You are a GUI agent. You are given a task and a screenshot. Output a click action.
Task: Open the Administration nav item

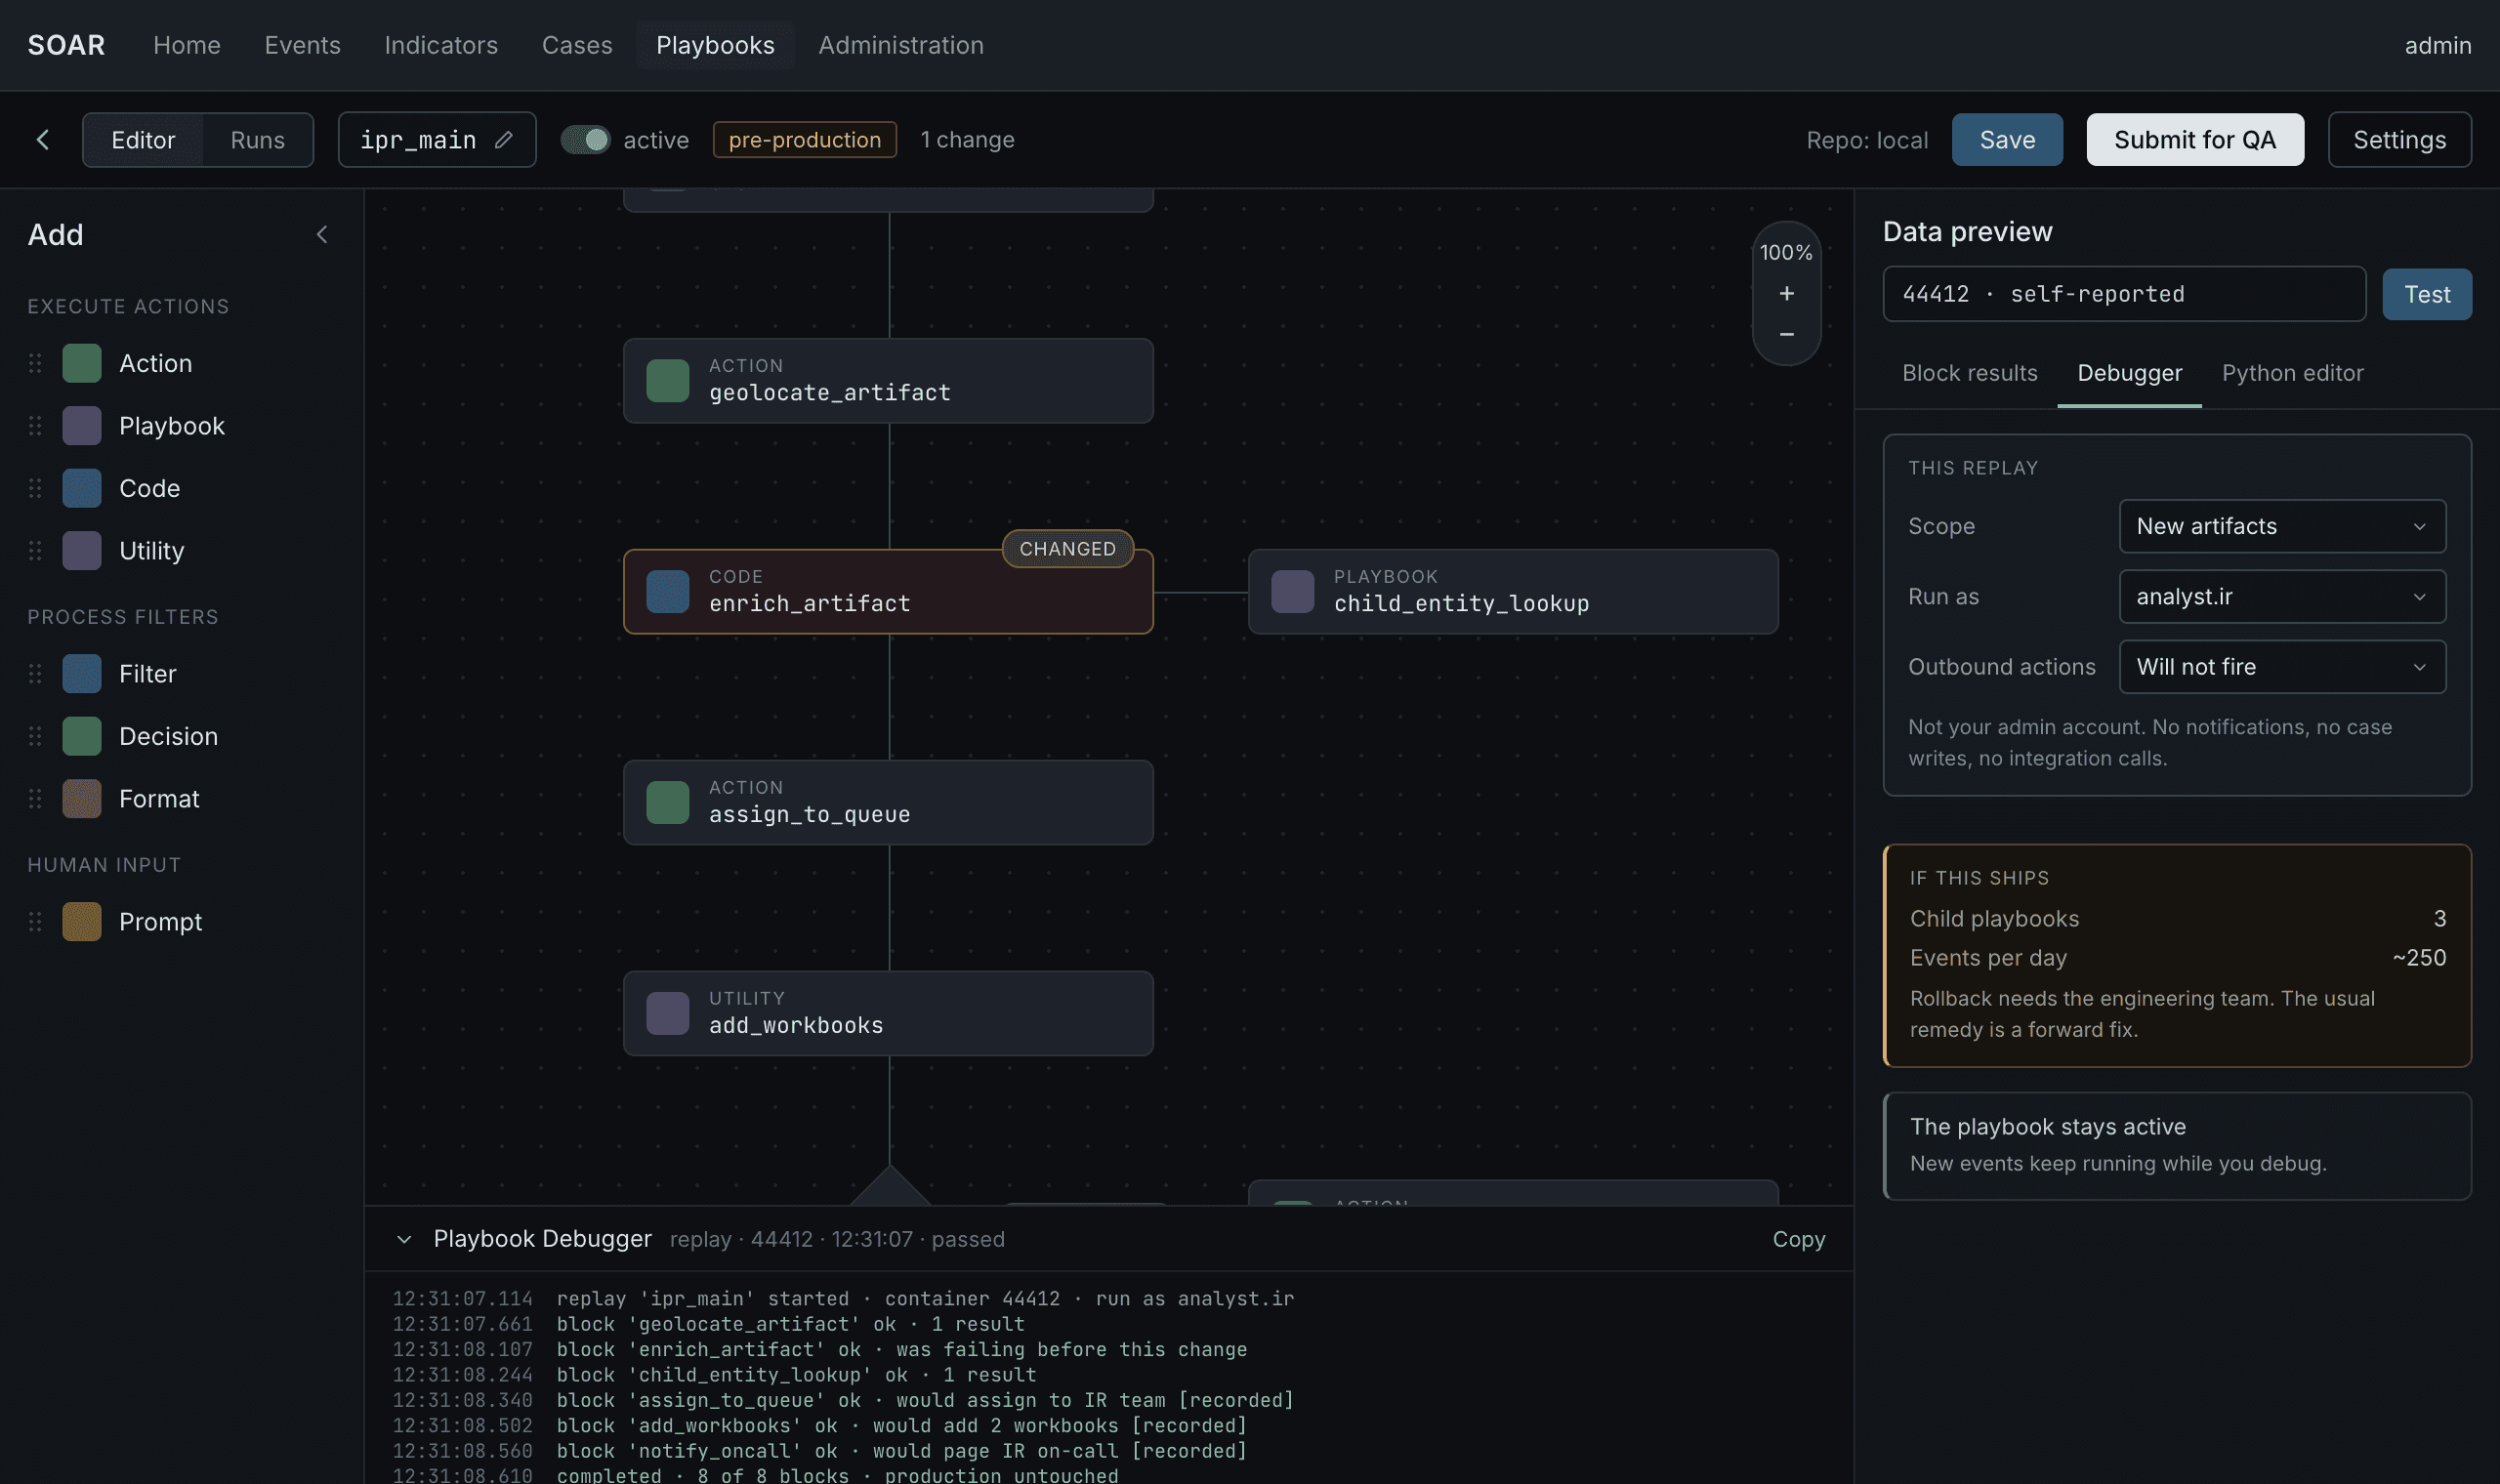[x=901, y=45]
